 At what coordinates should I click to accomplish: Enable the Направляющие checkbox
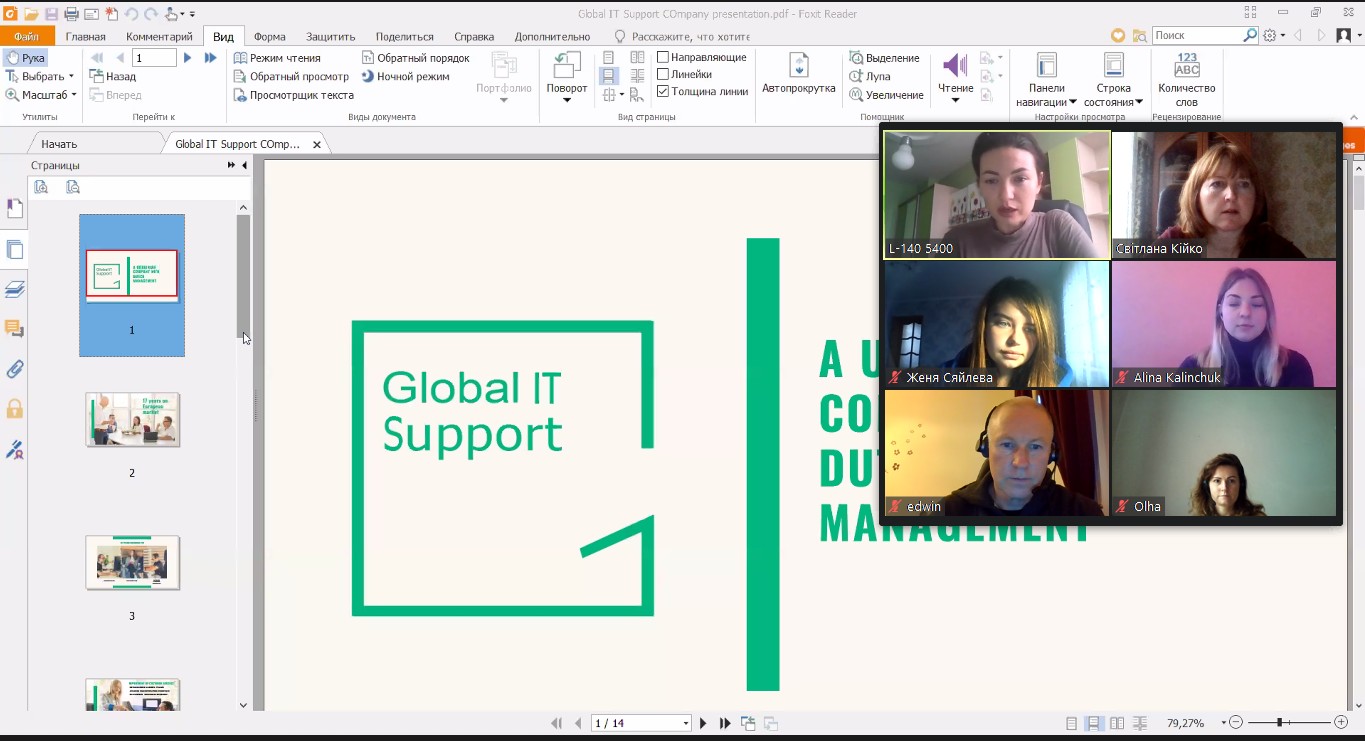click(x=662, y=57)
